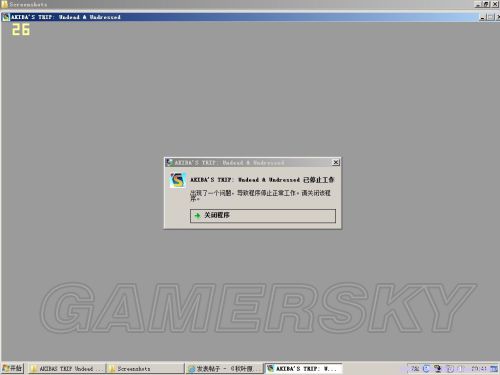Close the crash error dialog
Image resolution: width=500 pixels, height=375 pixels.
click(x=336, y=162)
